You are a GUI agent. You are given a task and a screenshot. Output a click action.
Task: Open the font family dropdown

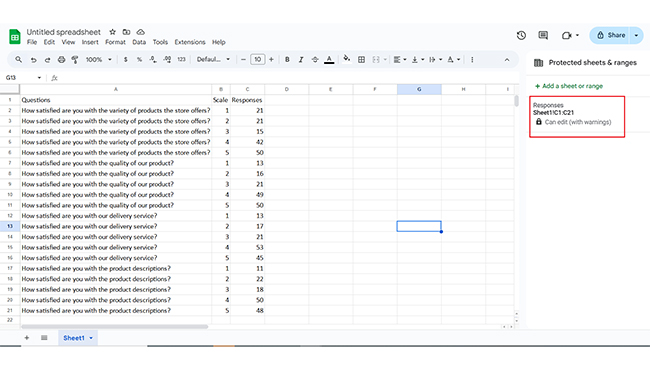click(213, 60)
